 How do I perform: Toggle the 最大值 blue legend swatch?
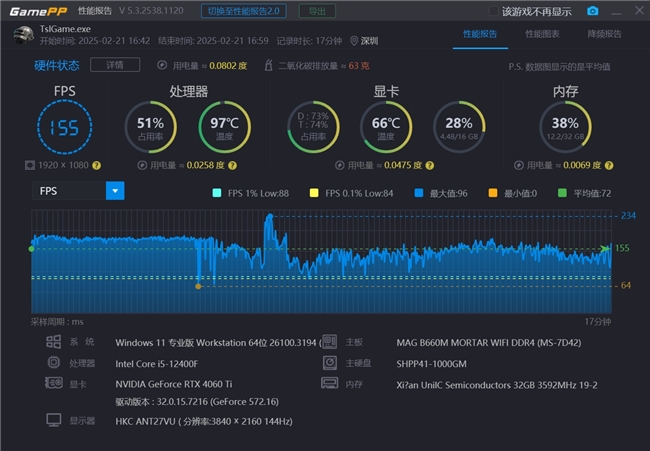(419, 193)
